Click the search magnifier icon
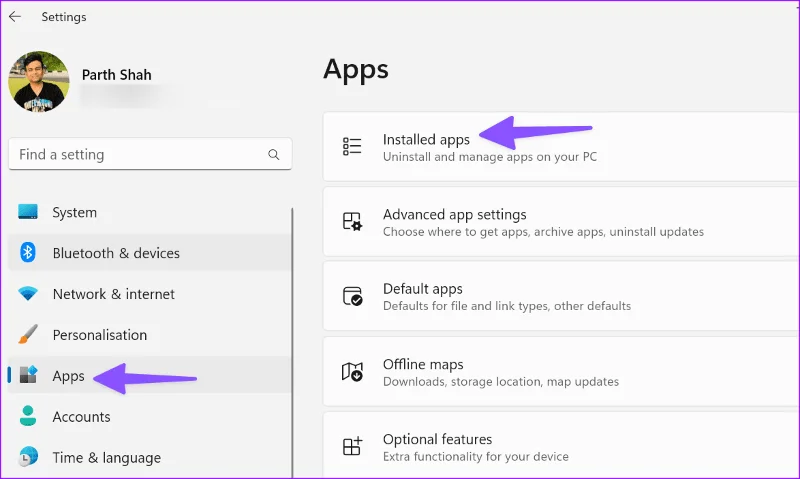The height and width of the screenshot is (479, 800). pyautogui.click(x=273, y=154)
